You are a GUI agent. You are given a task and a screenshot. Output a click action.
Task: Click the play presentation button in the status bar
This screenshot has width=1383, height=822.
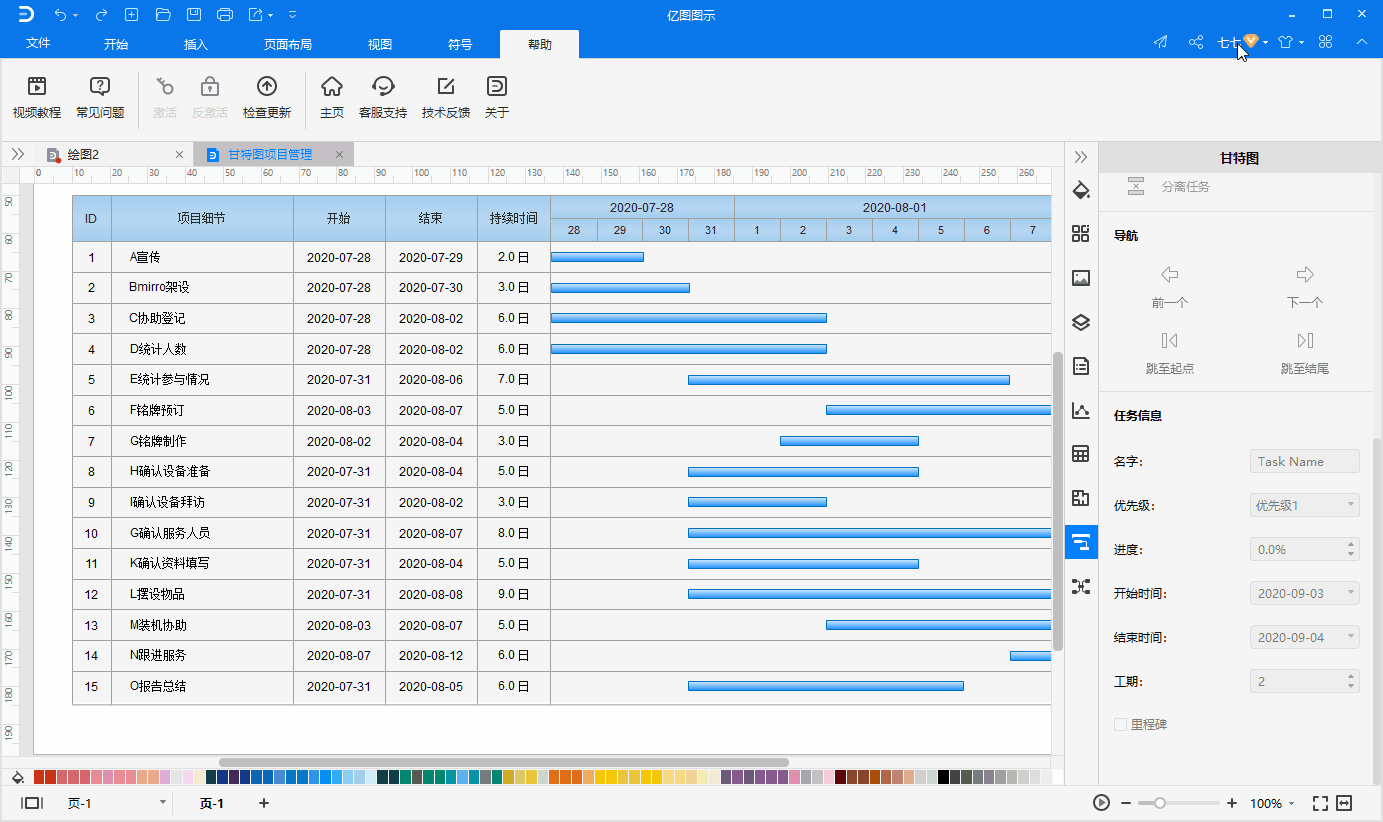coord(1101,803)
